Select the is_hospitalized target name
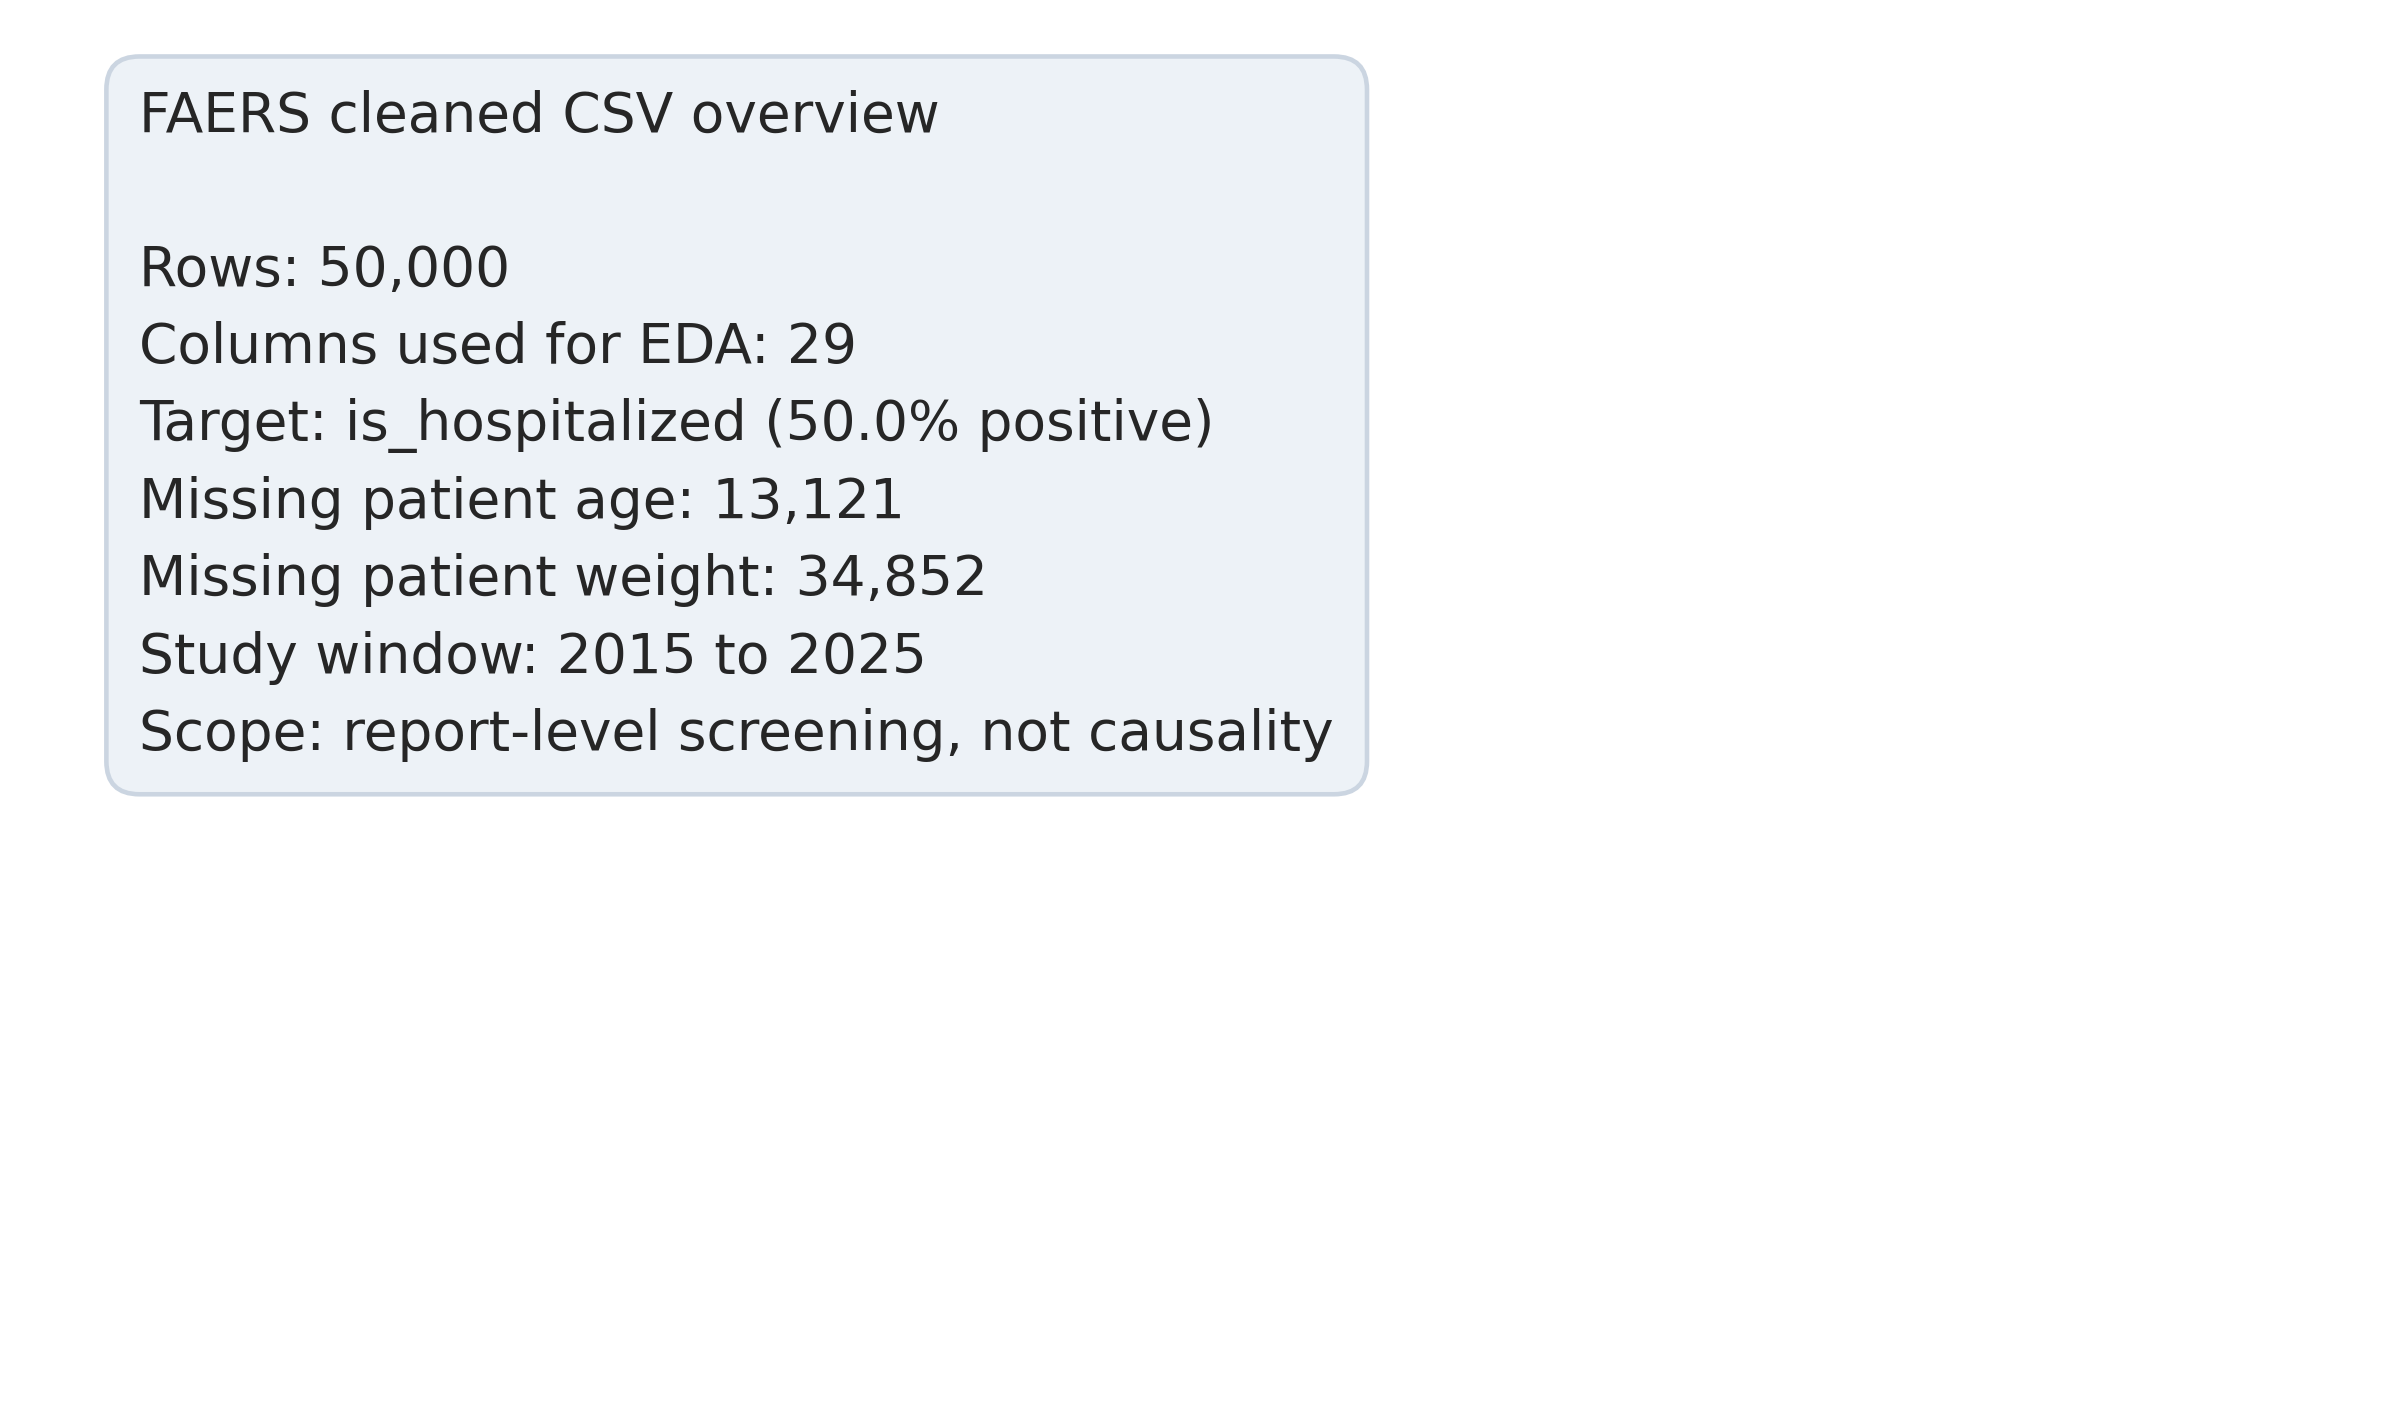Viewport: 2391px width, 1401px height. [545, 423]
